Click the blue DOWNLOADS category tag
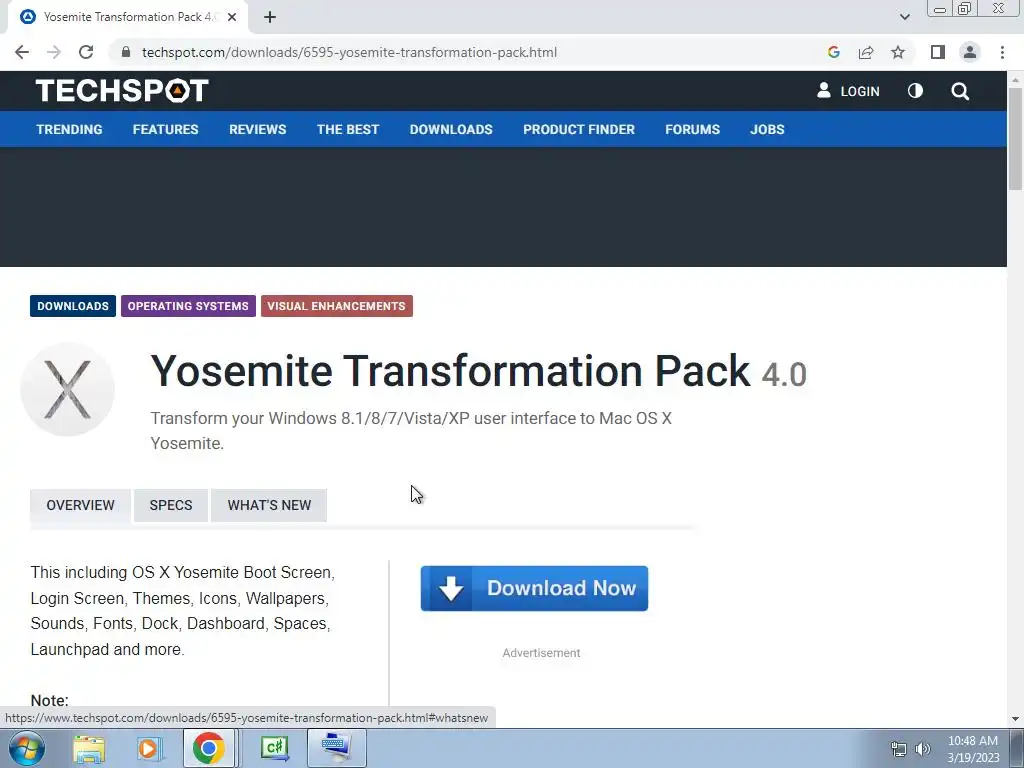 pyautogui.click(x=73, y=306)
